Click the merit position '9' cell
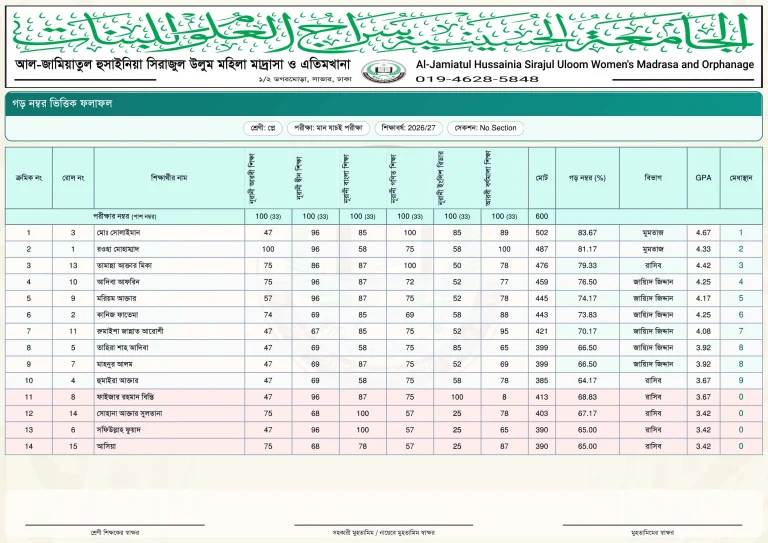The width and height of the screenshot is (768, 543). [741, 380]
